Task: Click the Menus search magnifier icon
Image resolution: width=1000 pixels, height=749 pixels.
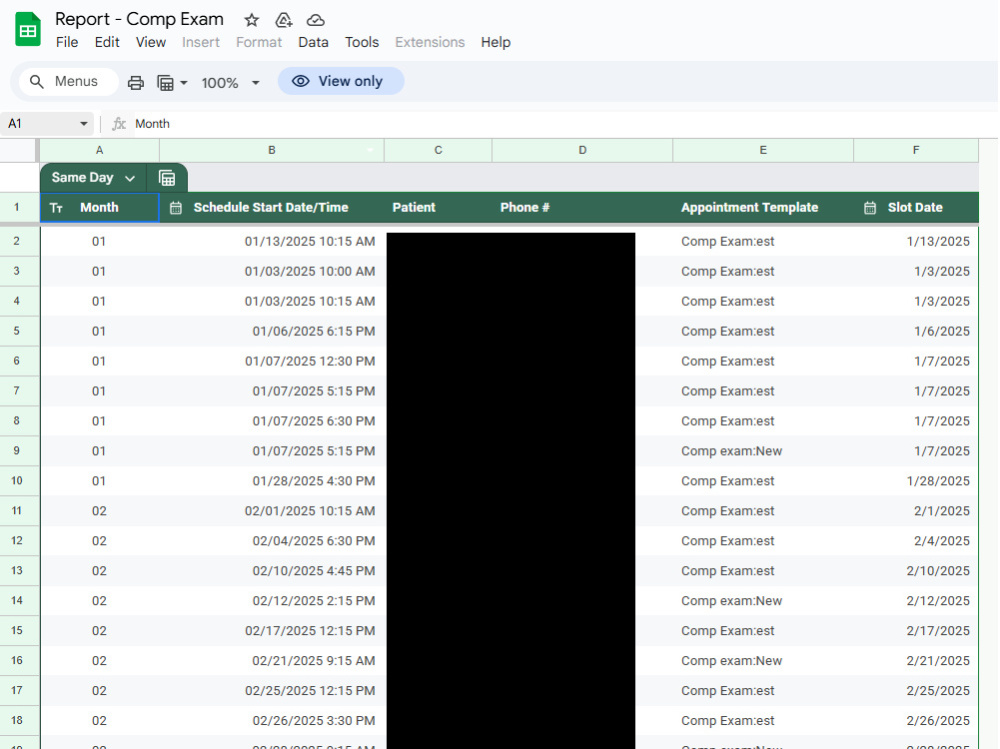Action: point(37,82)
